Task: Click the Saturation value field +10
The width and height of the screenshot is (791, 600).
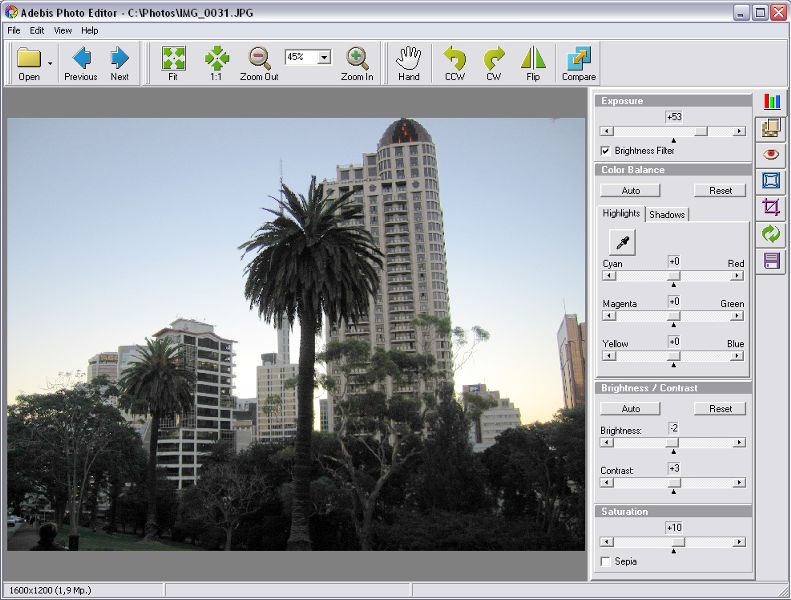Action: 674,528
